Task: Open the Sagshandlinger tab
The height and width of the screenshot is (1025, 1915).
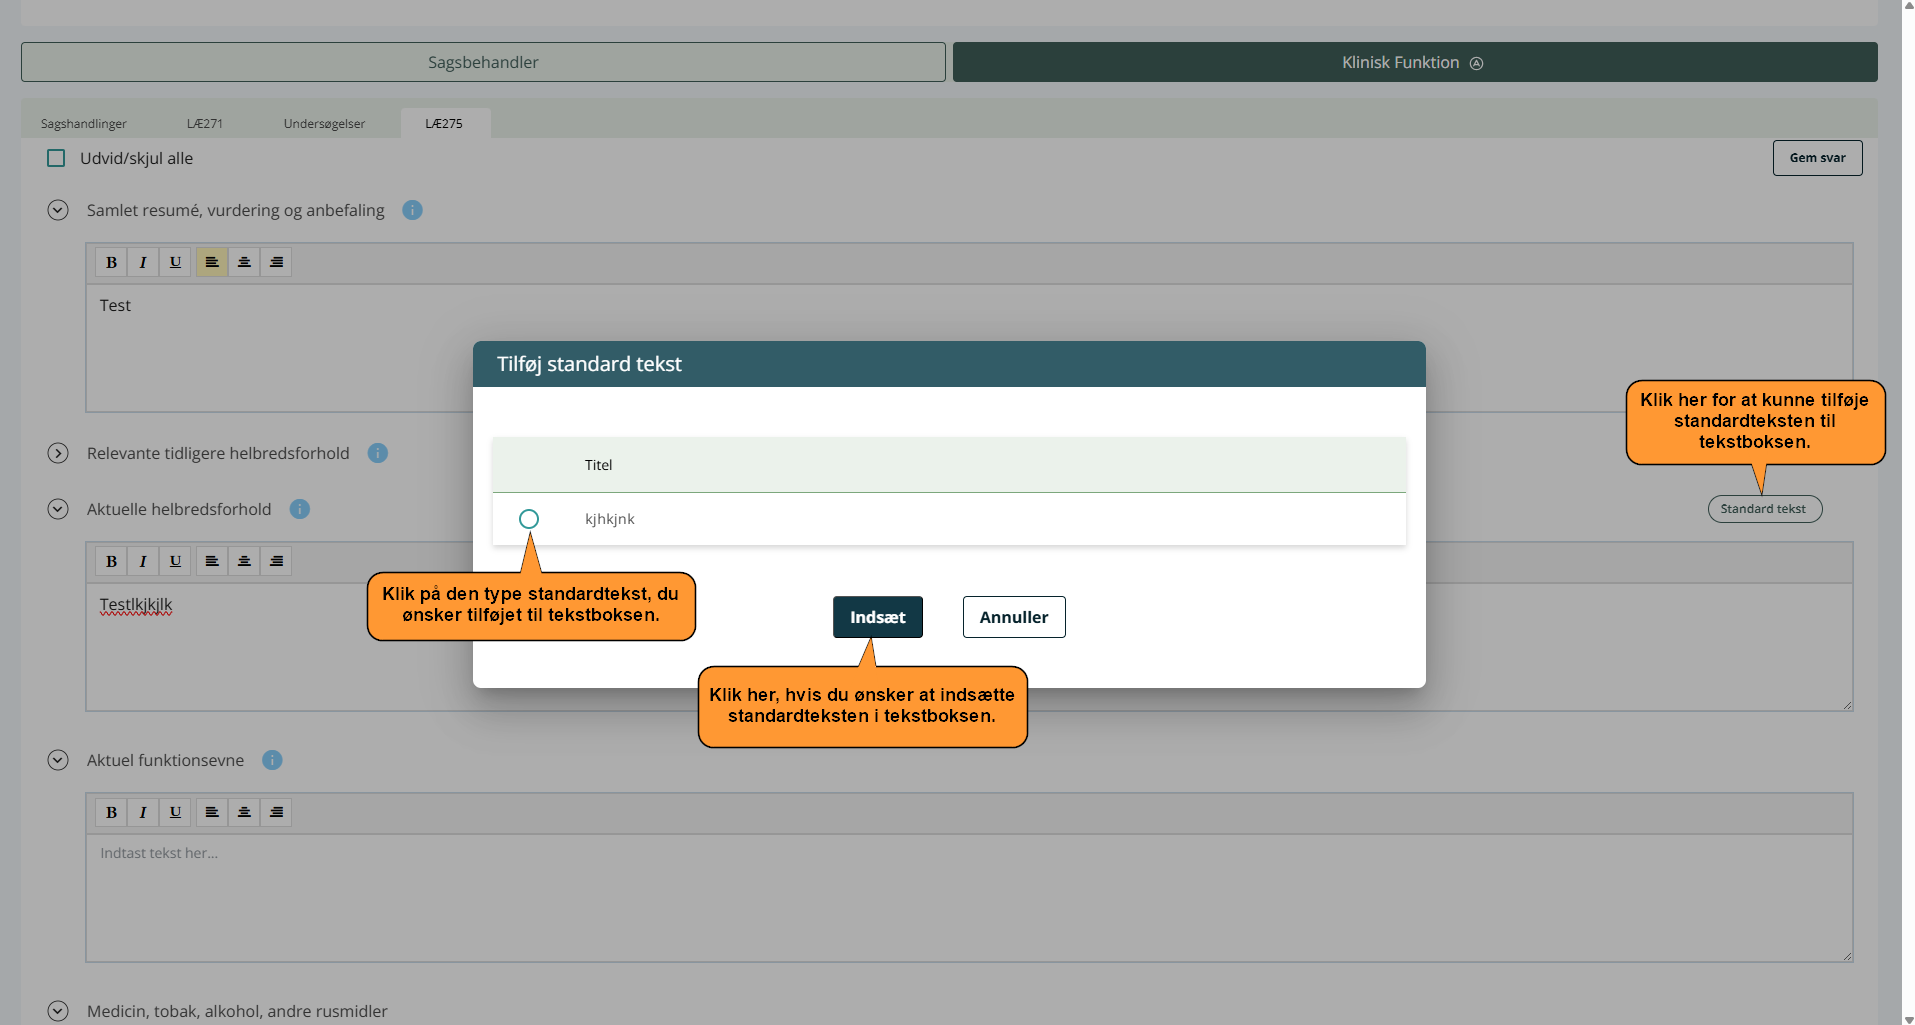Action: coord(84,124)
